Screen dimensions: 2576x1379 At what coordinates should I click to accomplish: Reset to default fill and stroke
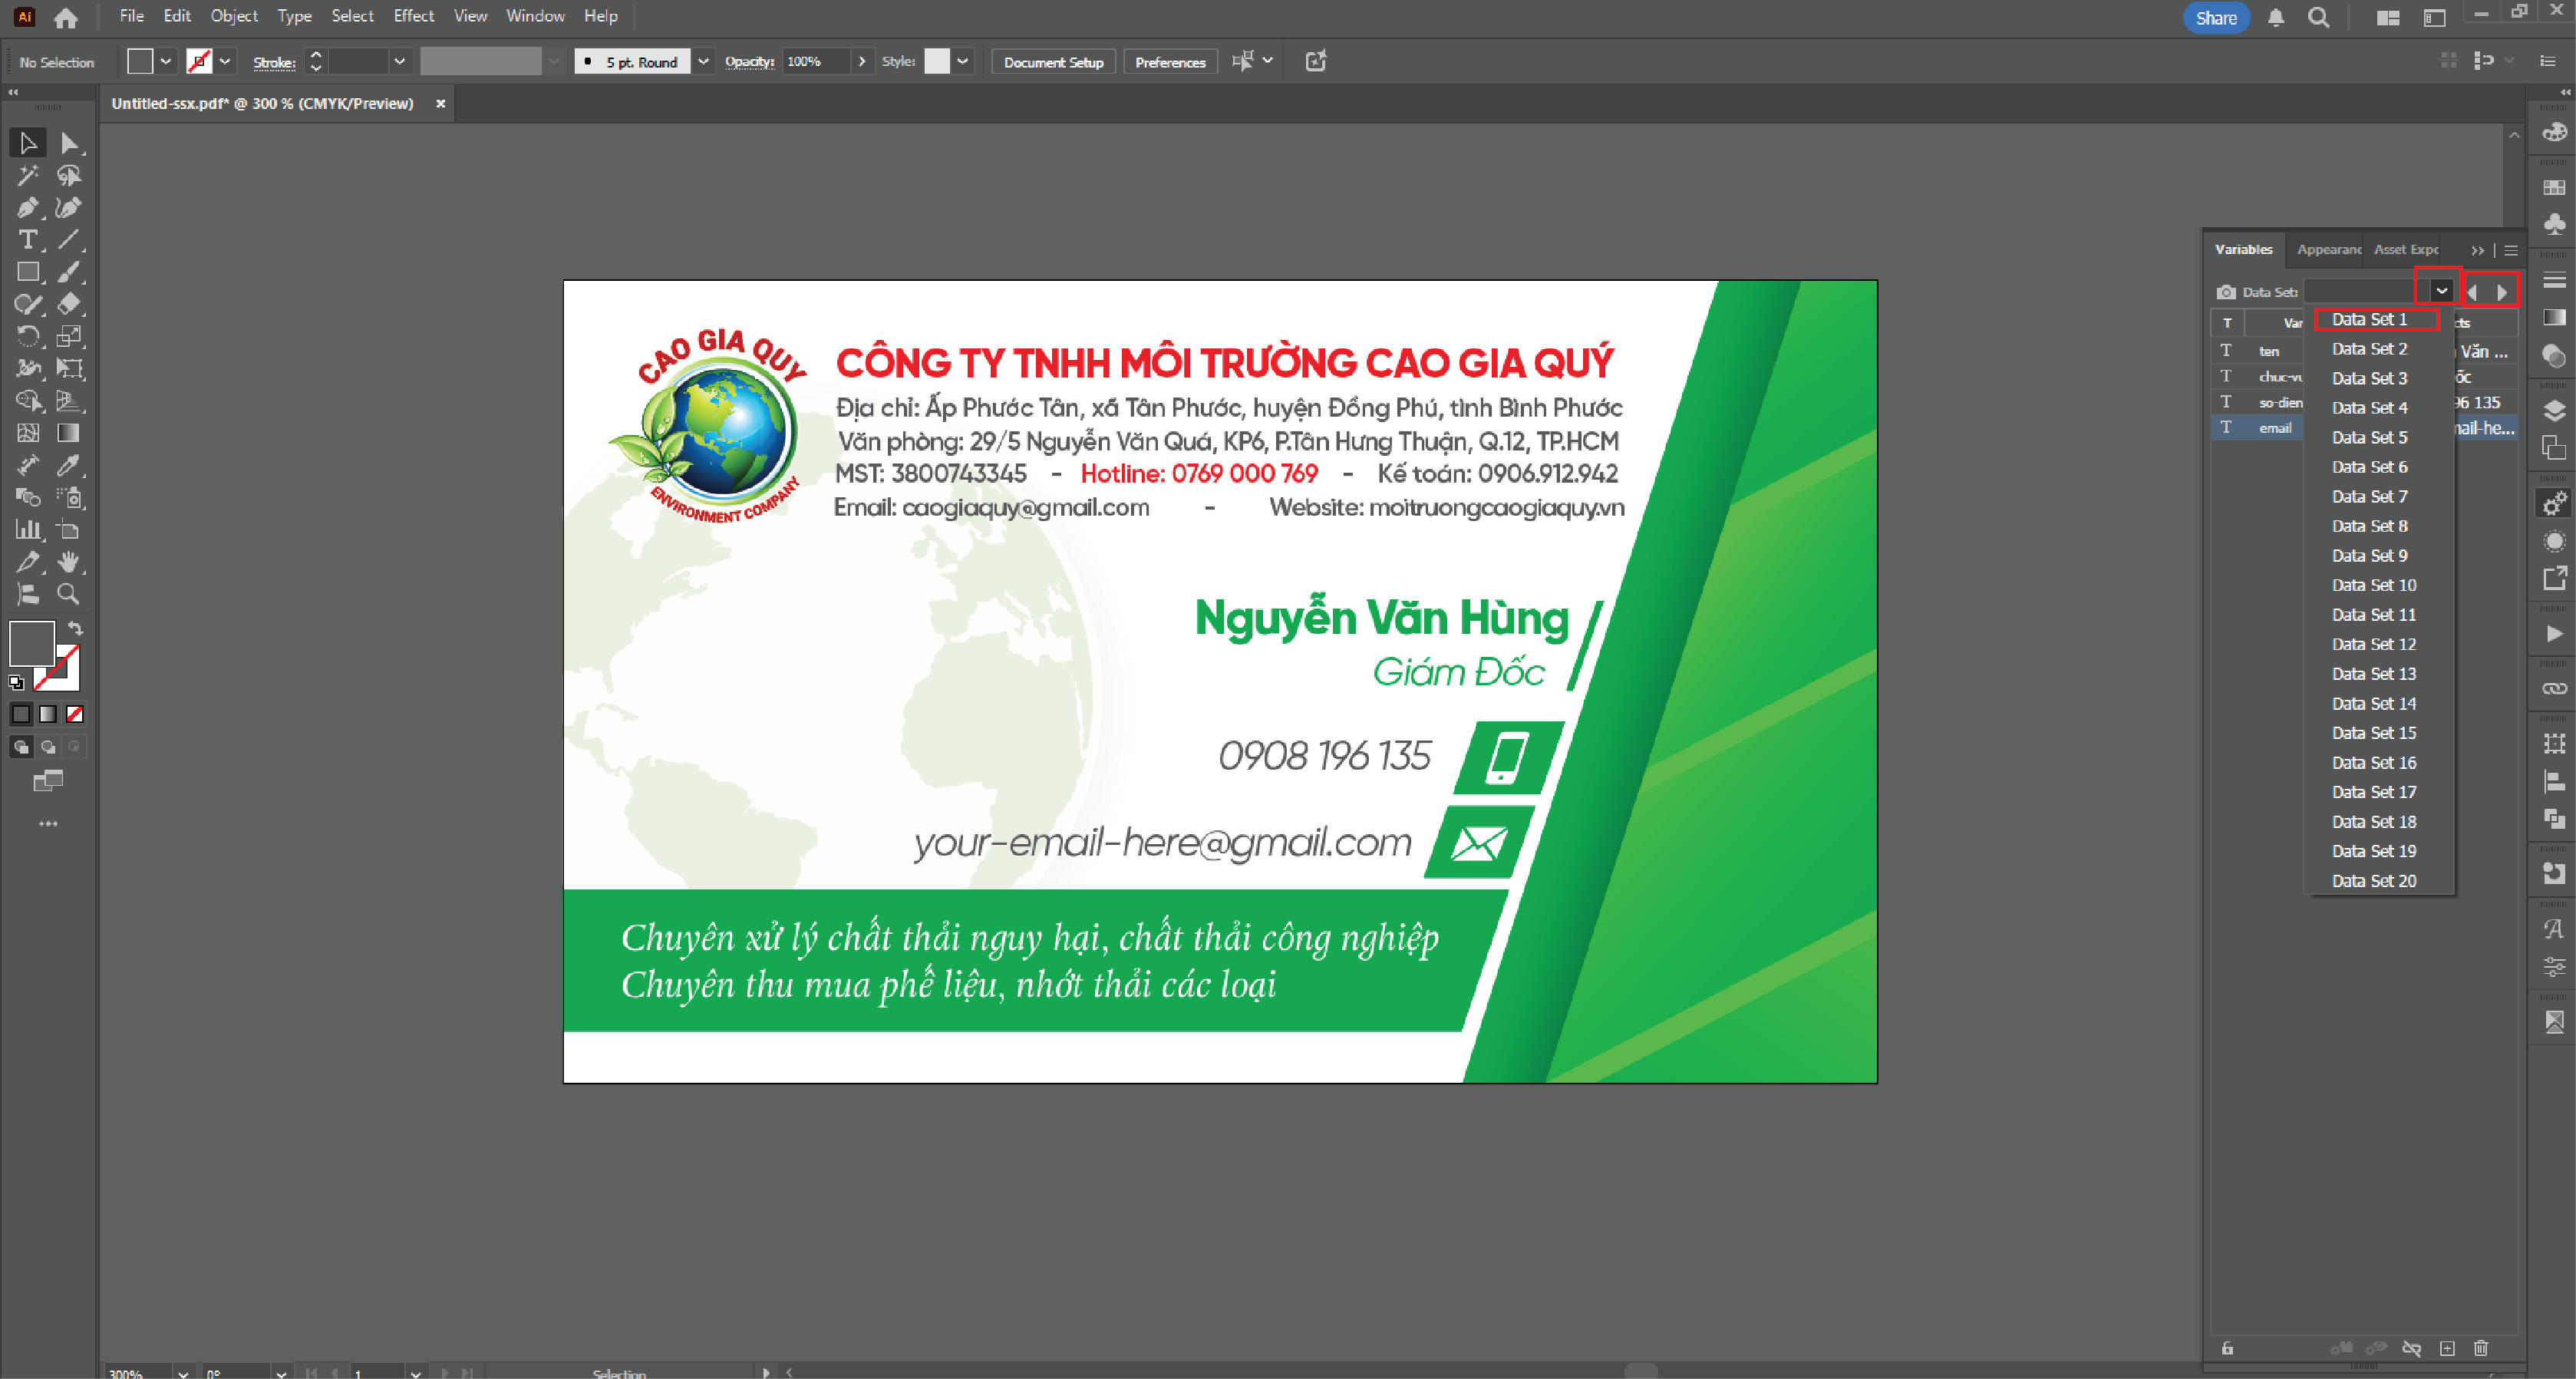coord(16,683)
